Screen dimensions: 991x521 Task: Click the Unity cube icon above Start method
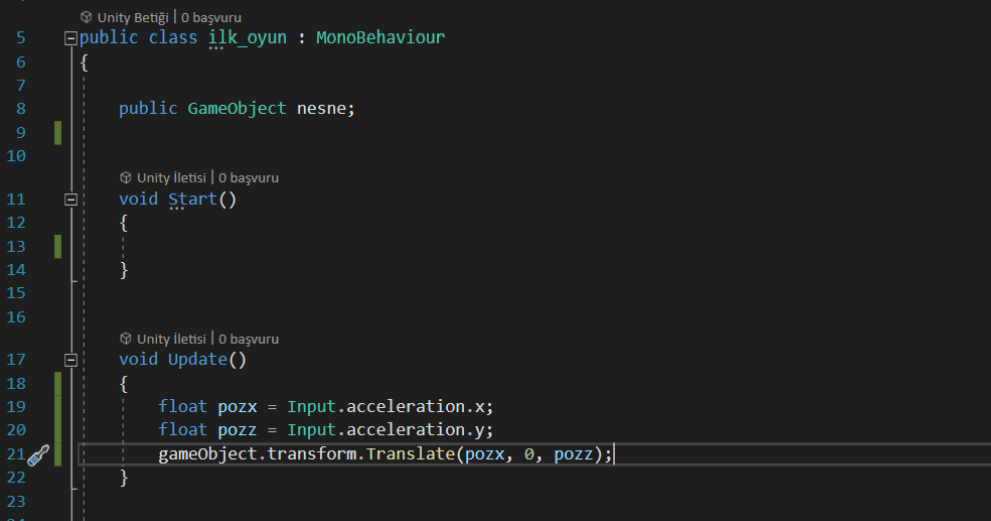[125, 177]
